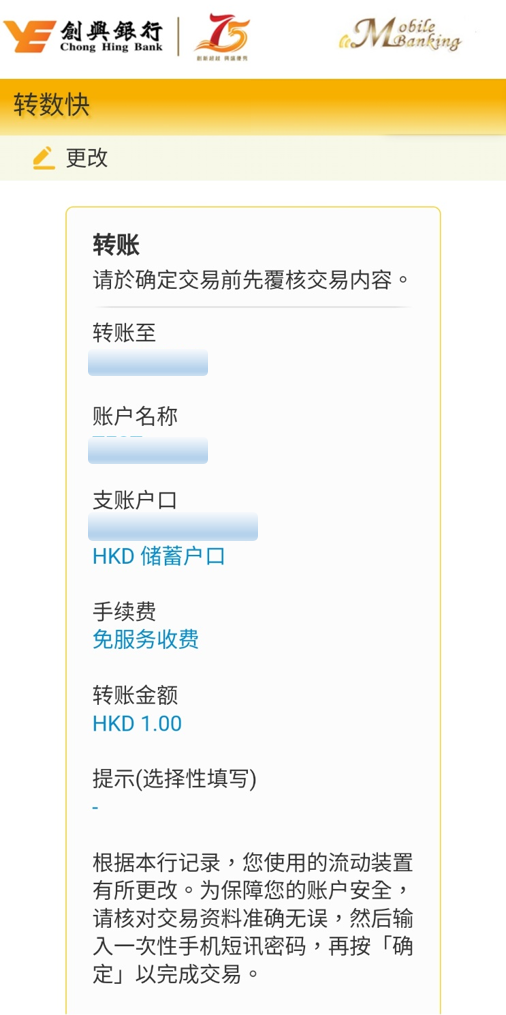The height and width of the screenshot is (1015, 506).
Task: Click the 75th anniversary emblem
Action: click(221, 37)
